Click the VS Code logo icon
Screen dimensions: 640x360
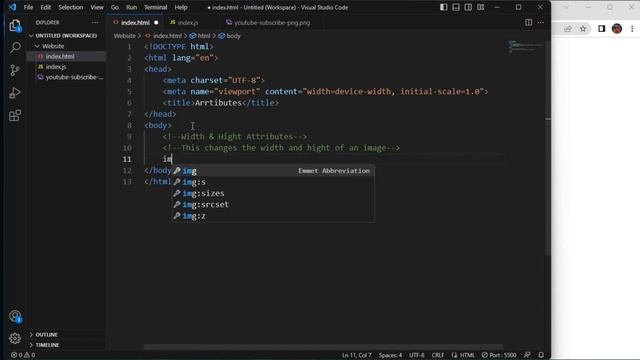(x=12, y=7)
